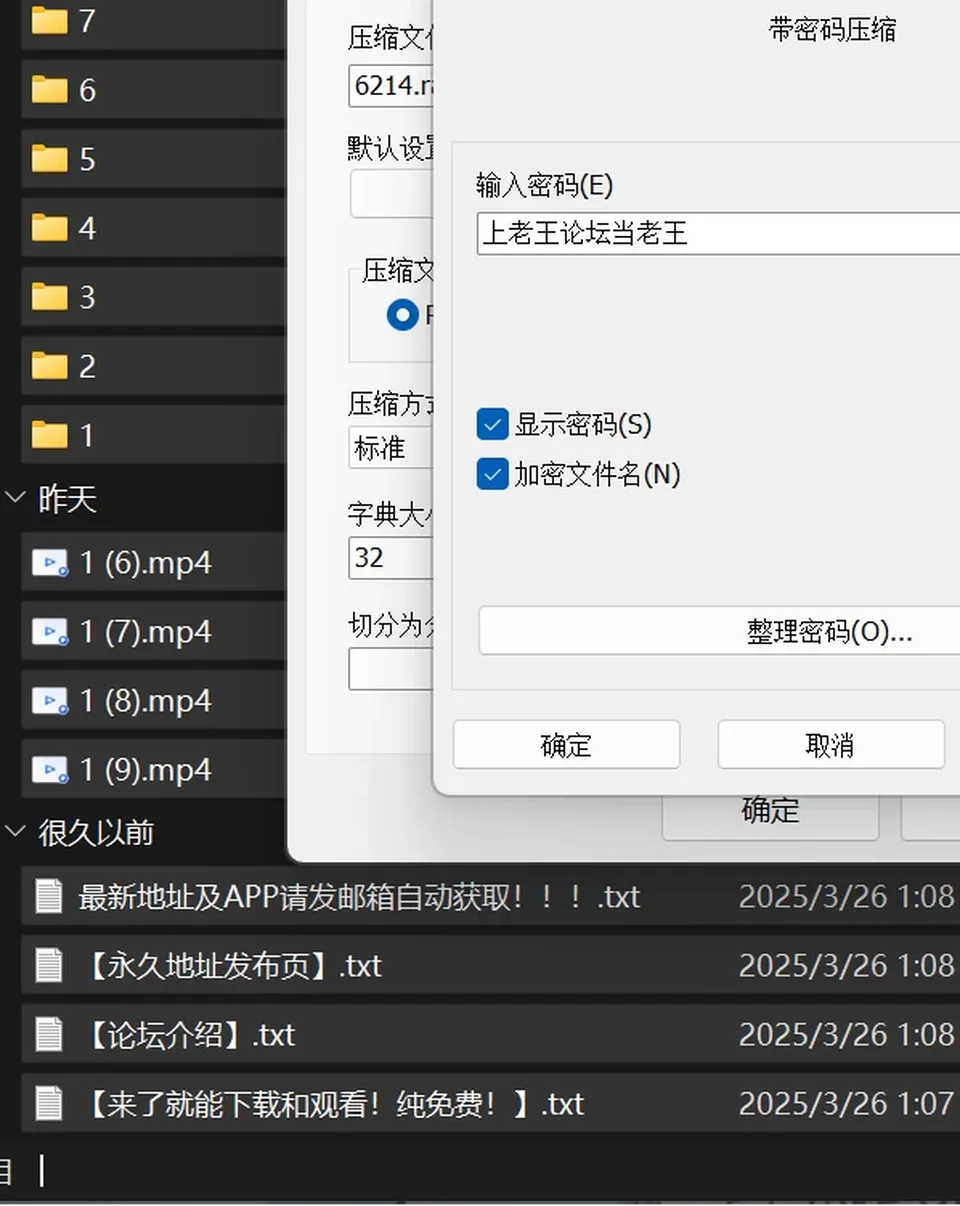960x1206 pixels.
Task: Open the 整理密码(O)... button
Action: tap(719, 631)
